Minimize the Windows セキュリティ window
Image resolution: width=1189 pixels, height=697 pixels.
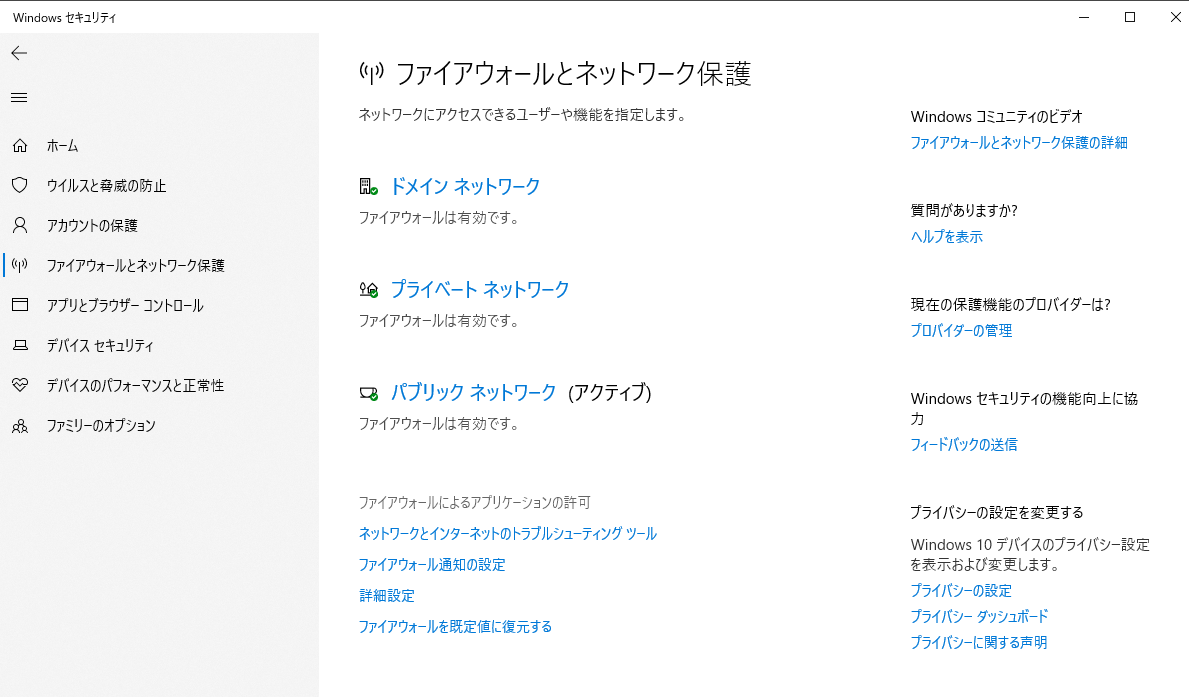1084,17
